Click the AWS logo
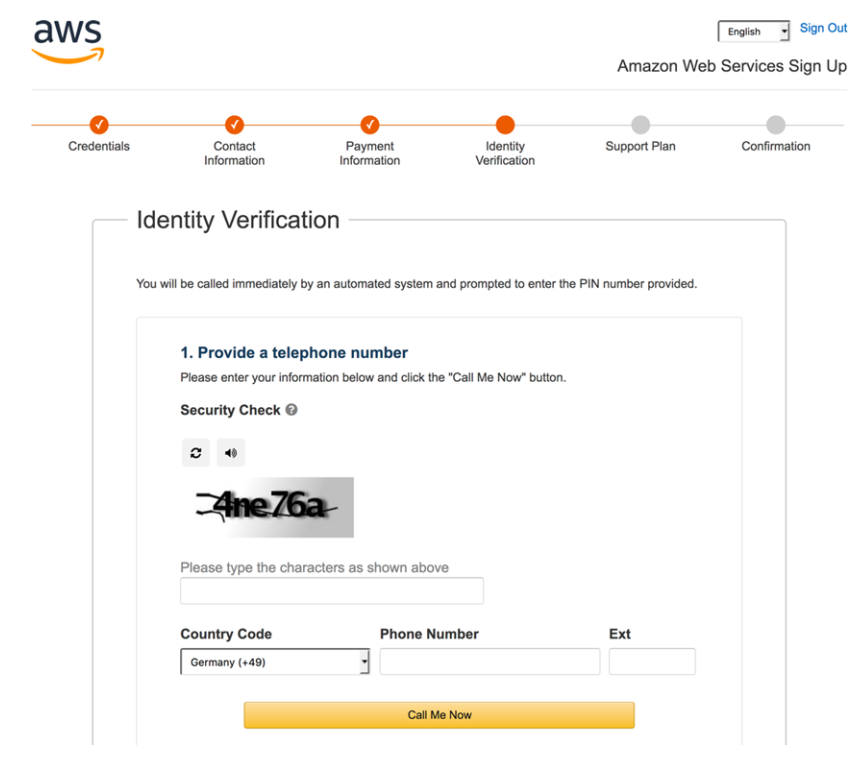This screenshot has height=758, width=867. pos(68,39)
